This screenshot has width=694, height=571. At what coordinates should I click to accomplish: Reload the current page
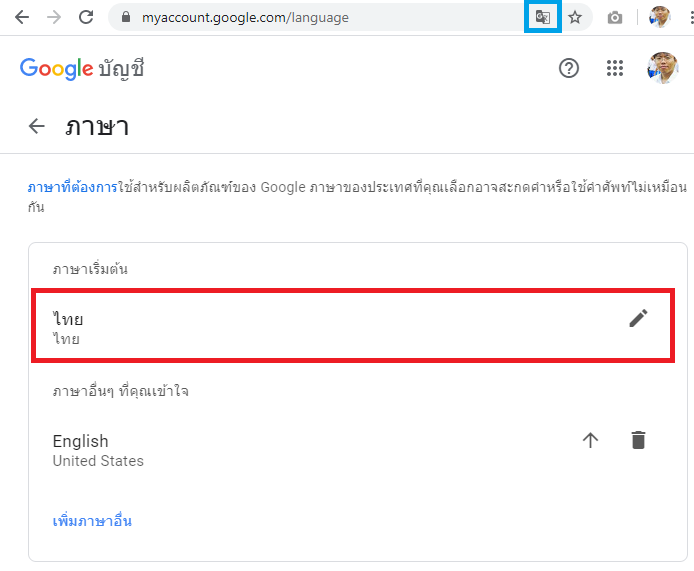(86, 17)
